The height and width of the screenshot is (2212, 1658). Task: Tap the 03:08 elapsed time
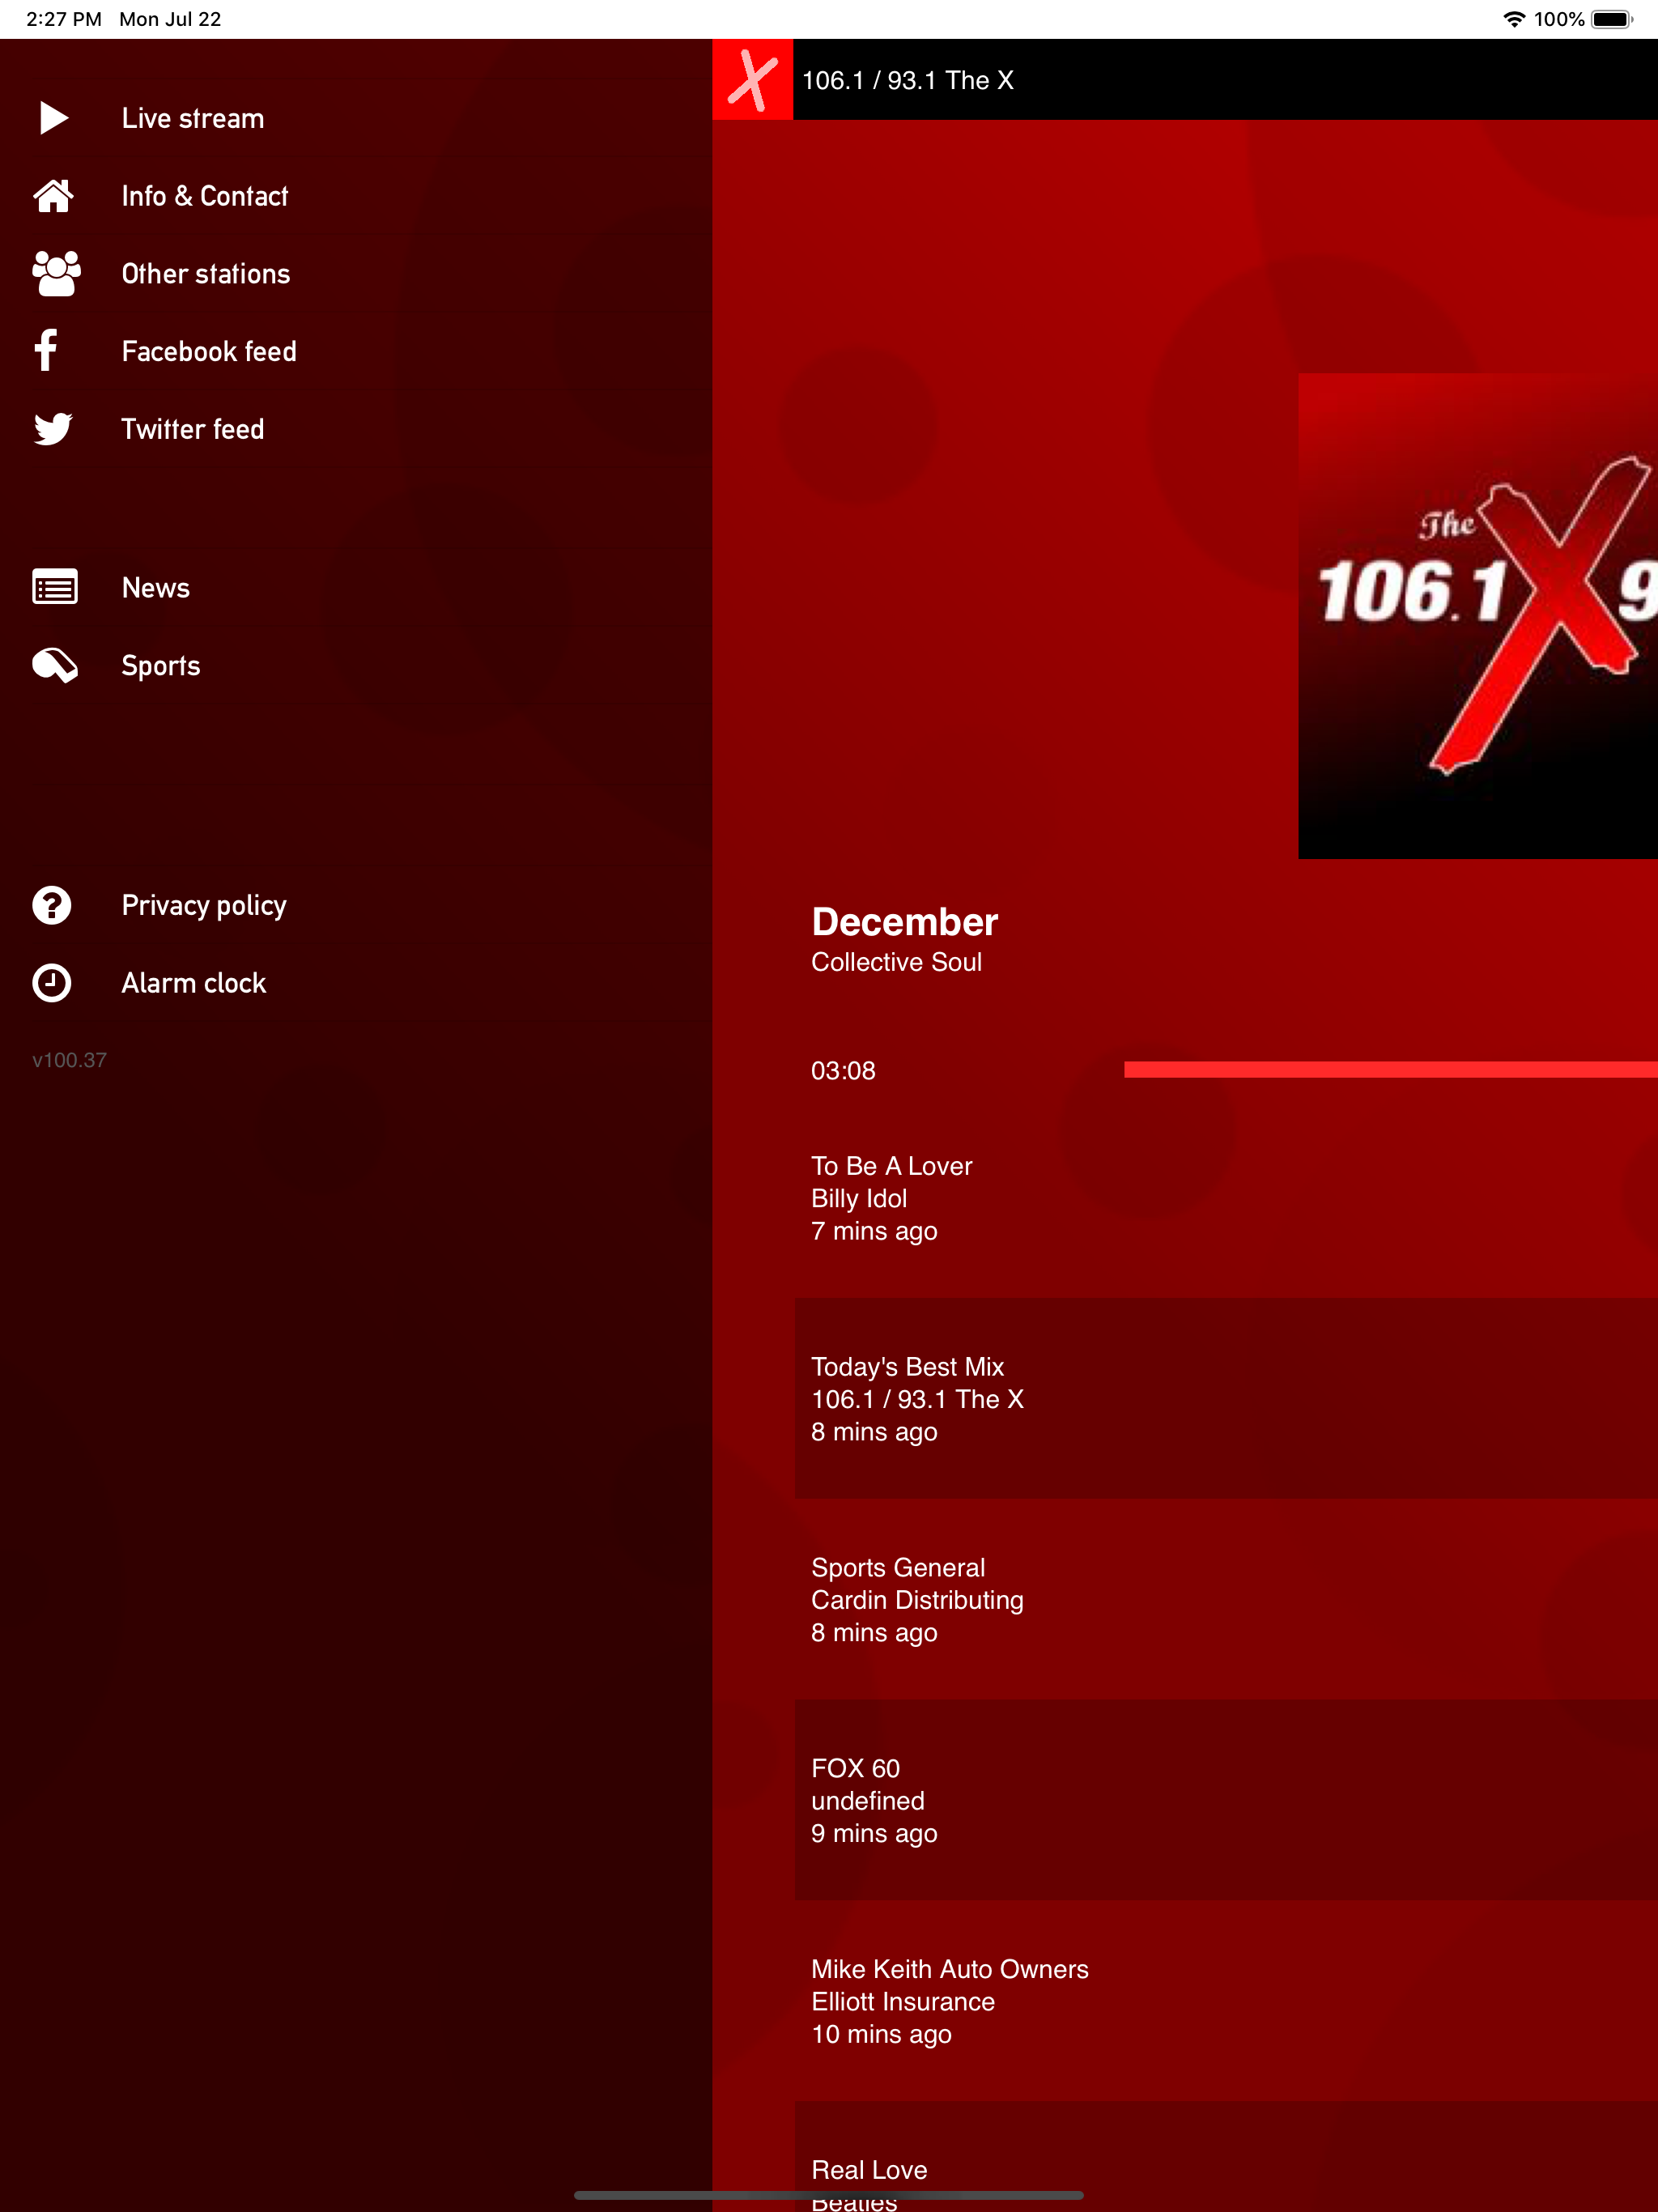point(843,1071)
